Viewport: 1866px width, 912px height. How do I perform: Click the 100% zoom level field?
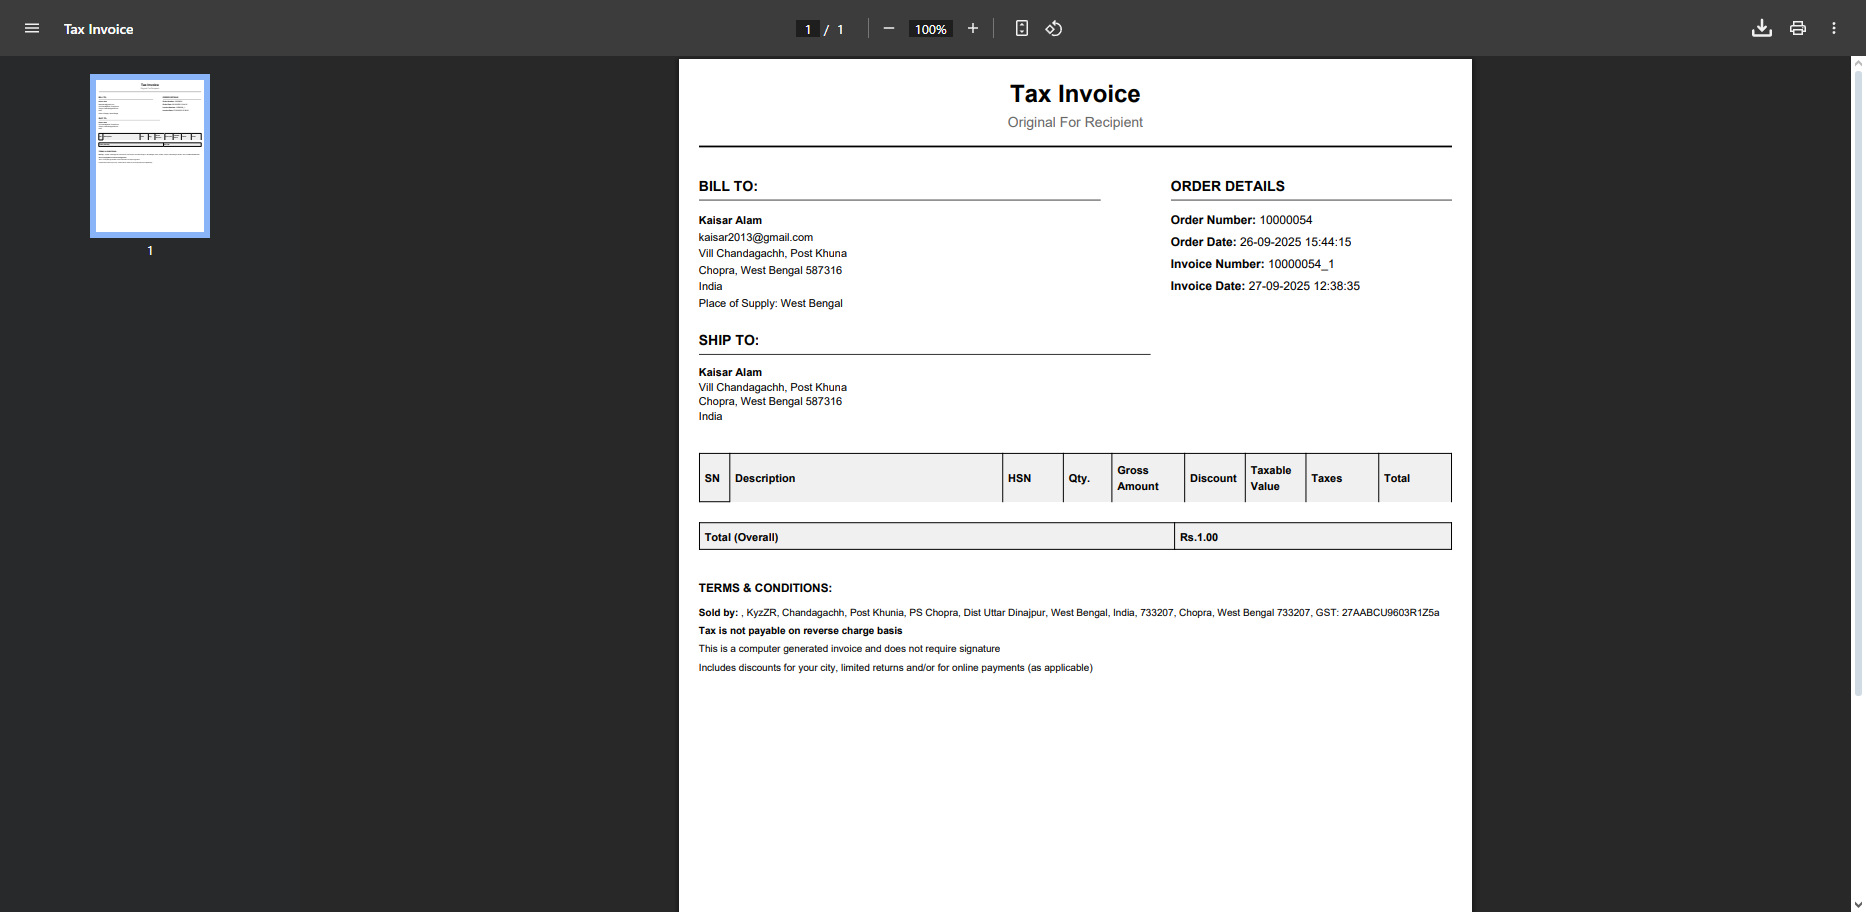(x=930, y=29)
